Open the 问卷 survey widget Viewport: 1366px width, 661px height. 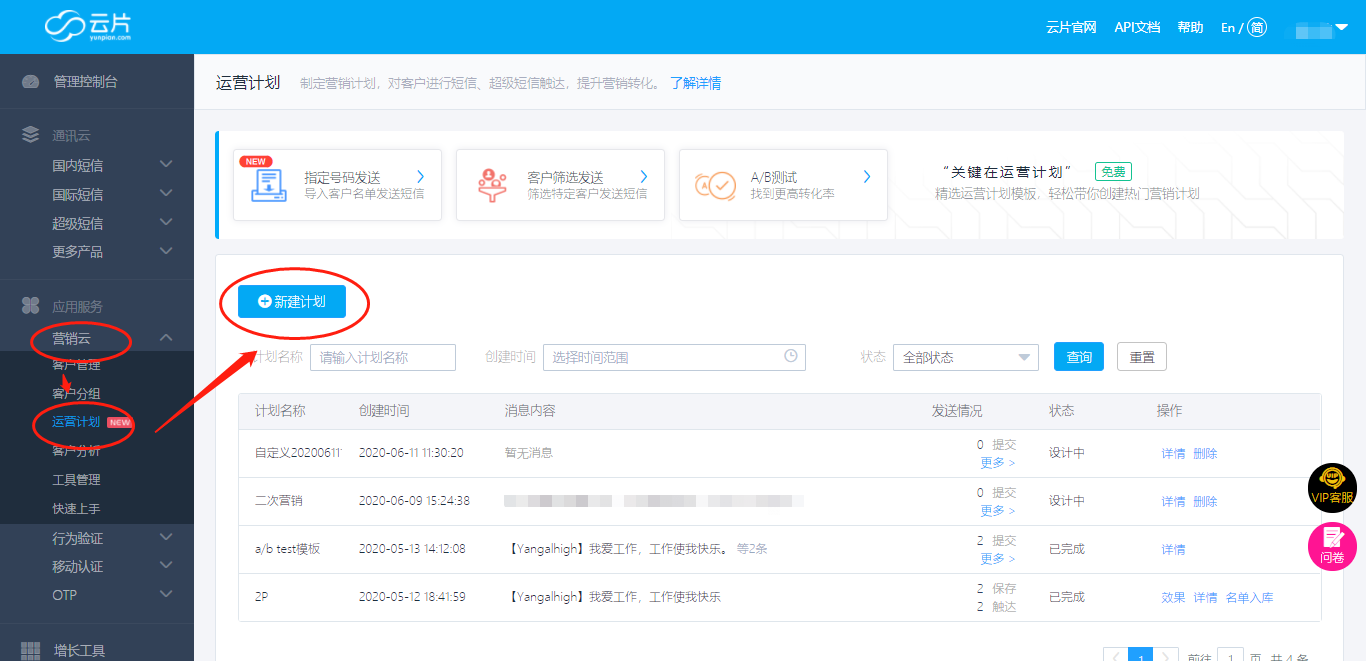pyautogui.click(x=1332, y=547)
